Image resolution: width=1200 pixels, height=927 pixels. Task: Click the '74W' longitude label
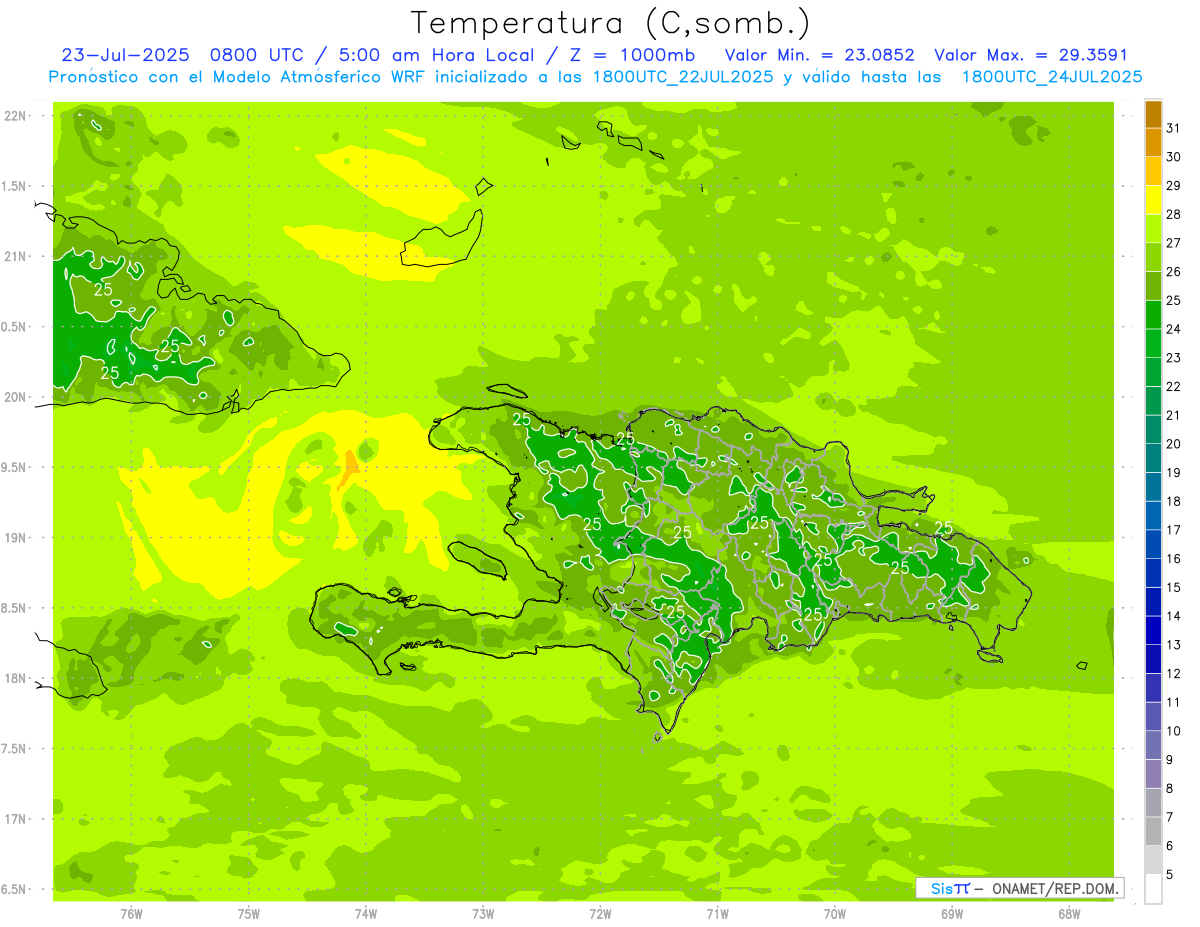coord(366,913)
